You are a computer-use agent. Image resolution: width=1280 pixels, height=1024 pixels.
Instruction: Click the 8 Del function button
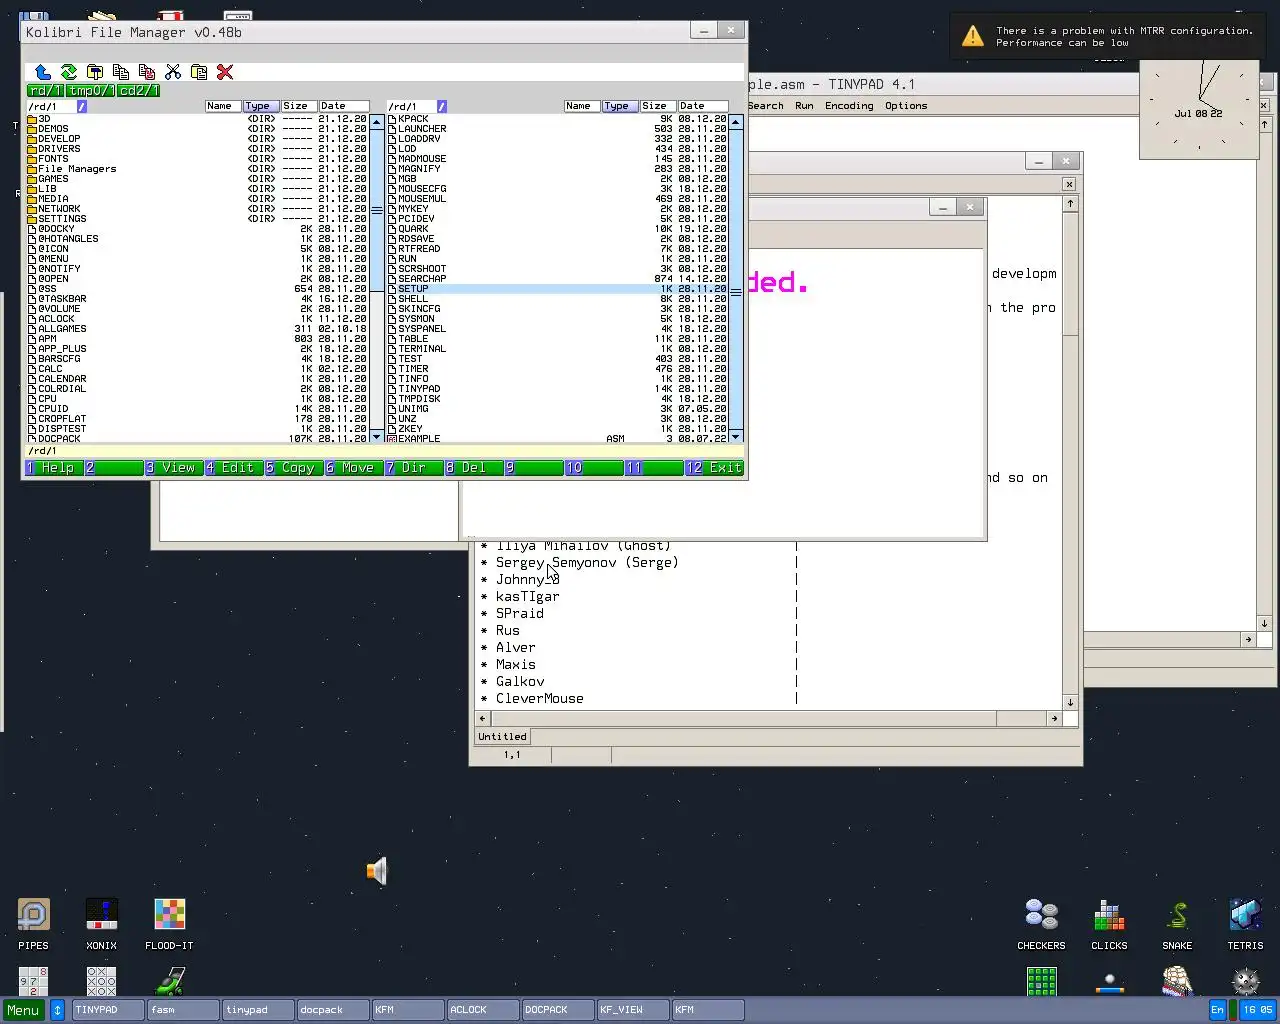tap(474, 468)
